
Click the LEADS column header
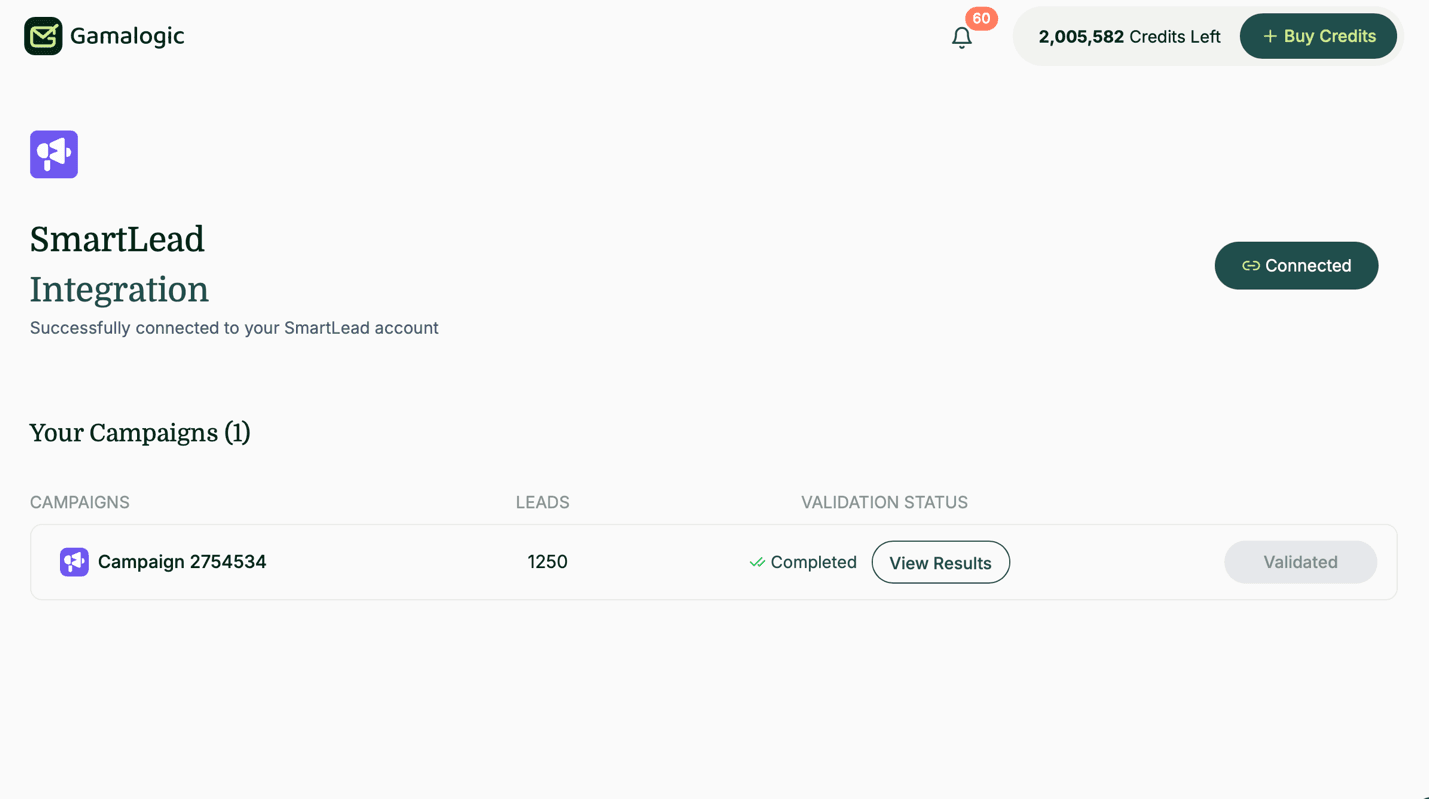pos(542,502)
